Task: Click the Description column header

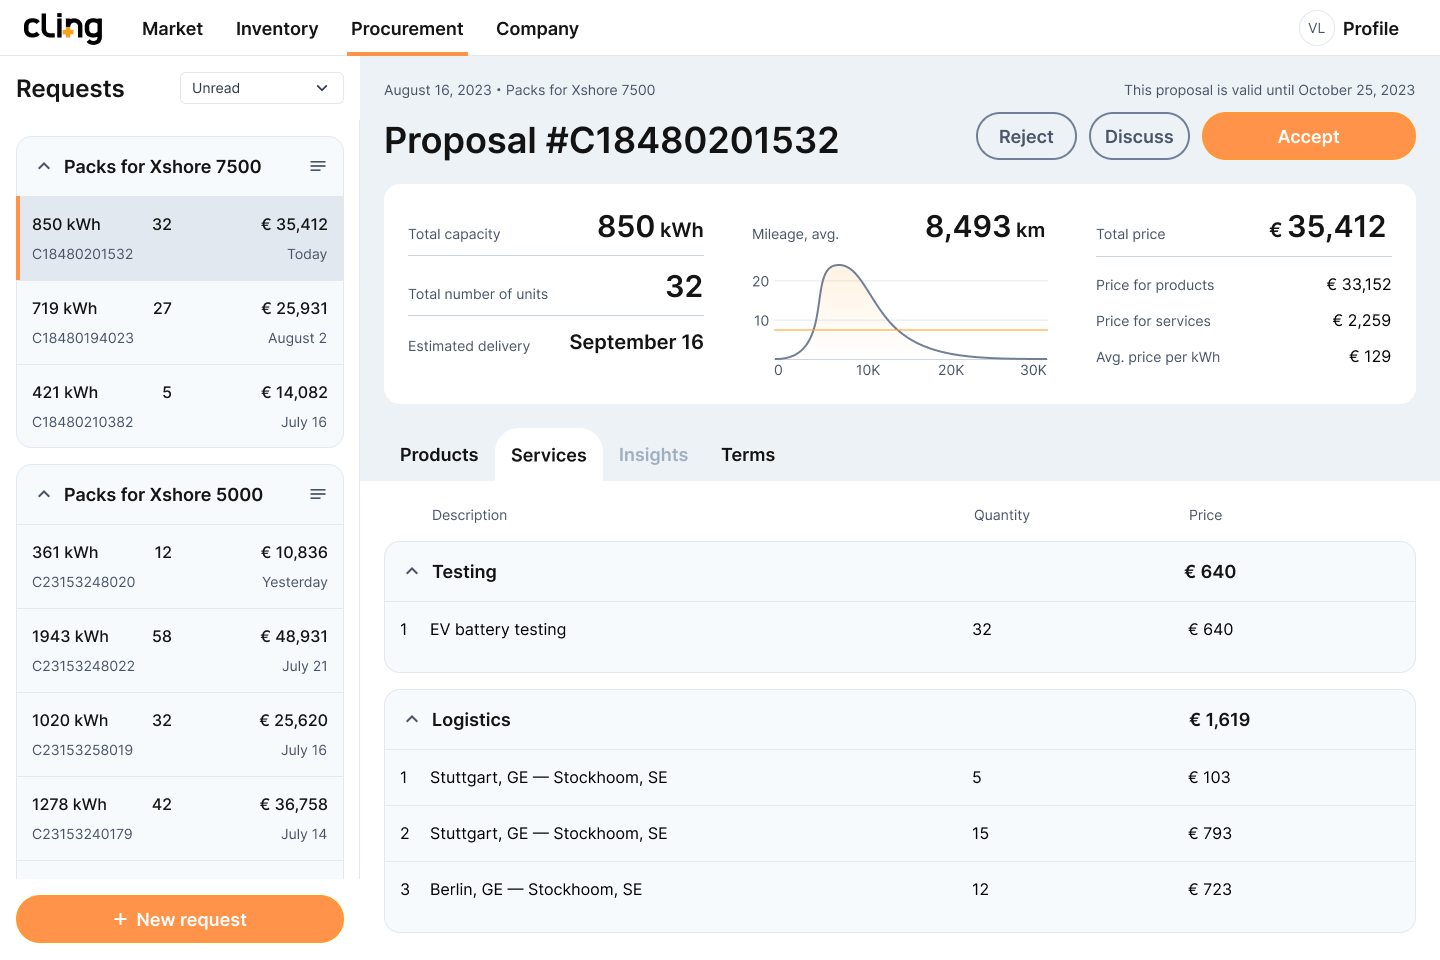Action: [x=469, y=515]
